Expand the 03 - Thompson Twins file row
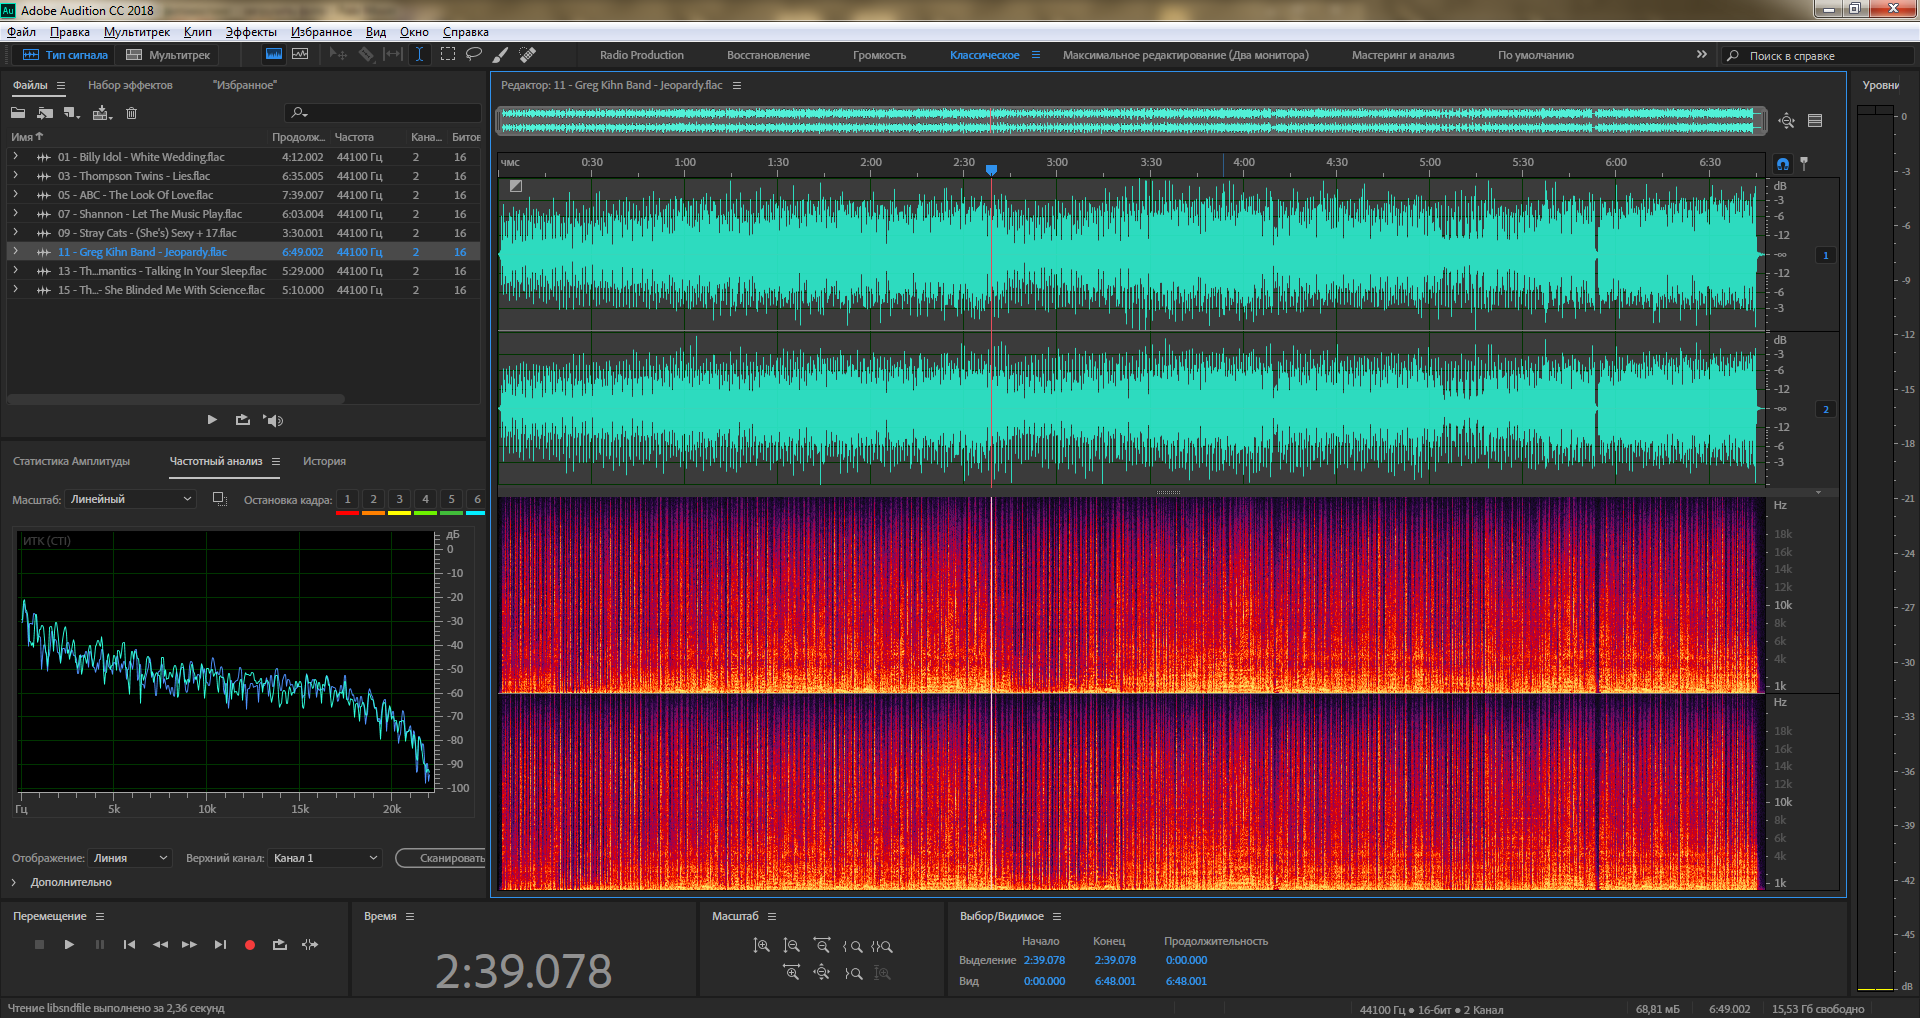The width and height of the screenshot is (1920, 1018). (x=15, y=176)
